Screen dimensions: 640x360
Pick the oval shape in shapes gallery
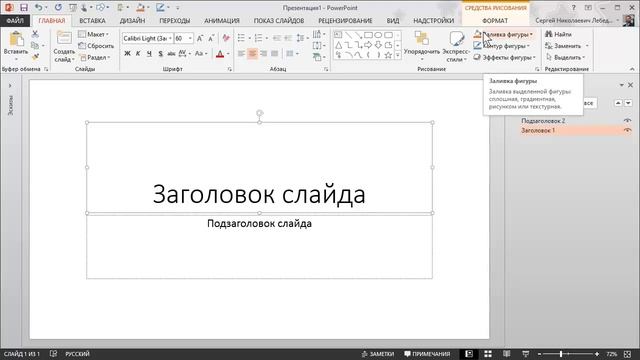(378, 35)
